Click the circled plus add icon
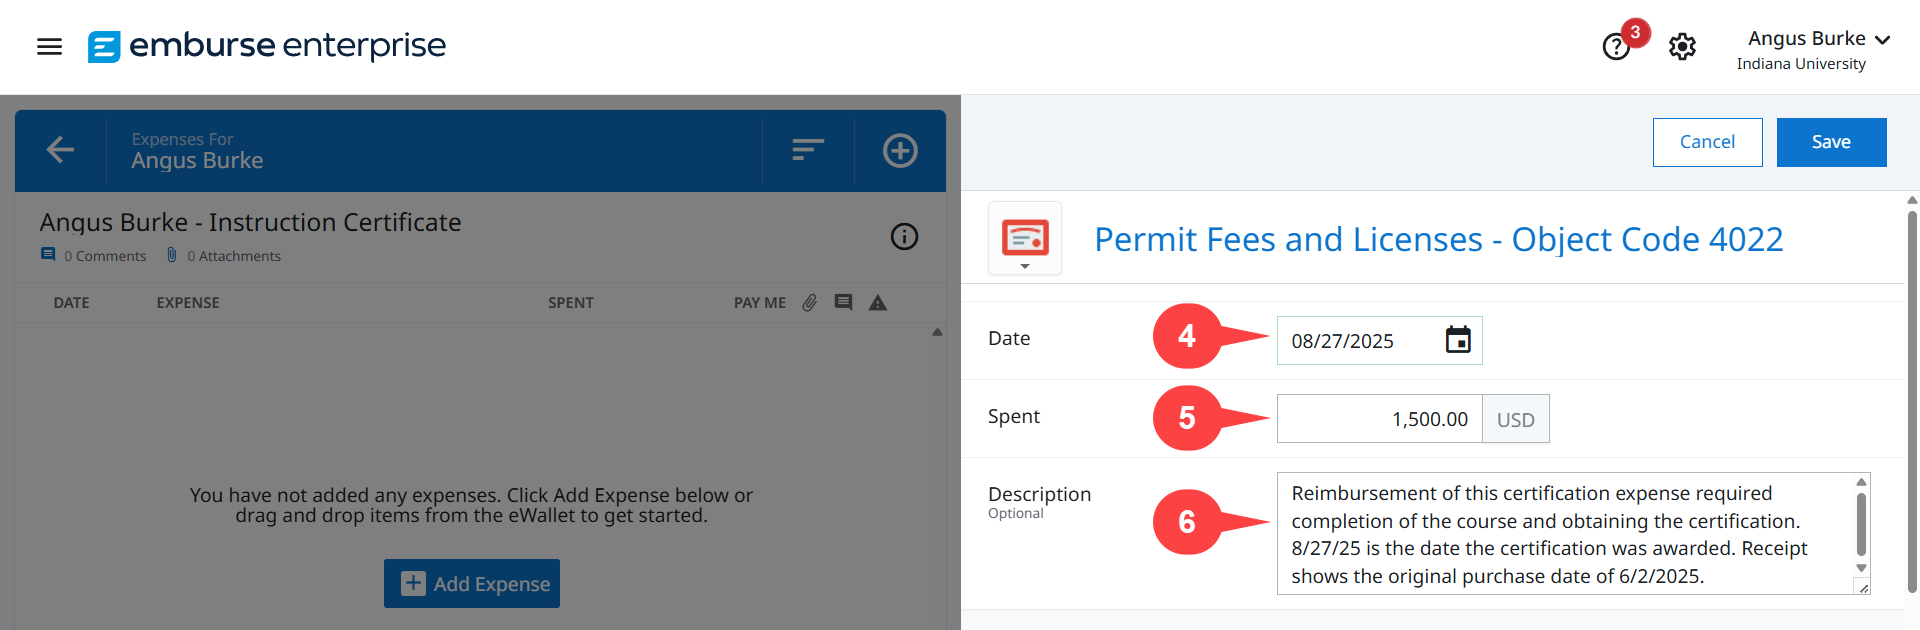Viewport: 1920px width, 630px height. [x=900, y=150]
